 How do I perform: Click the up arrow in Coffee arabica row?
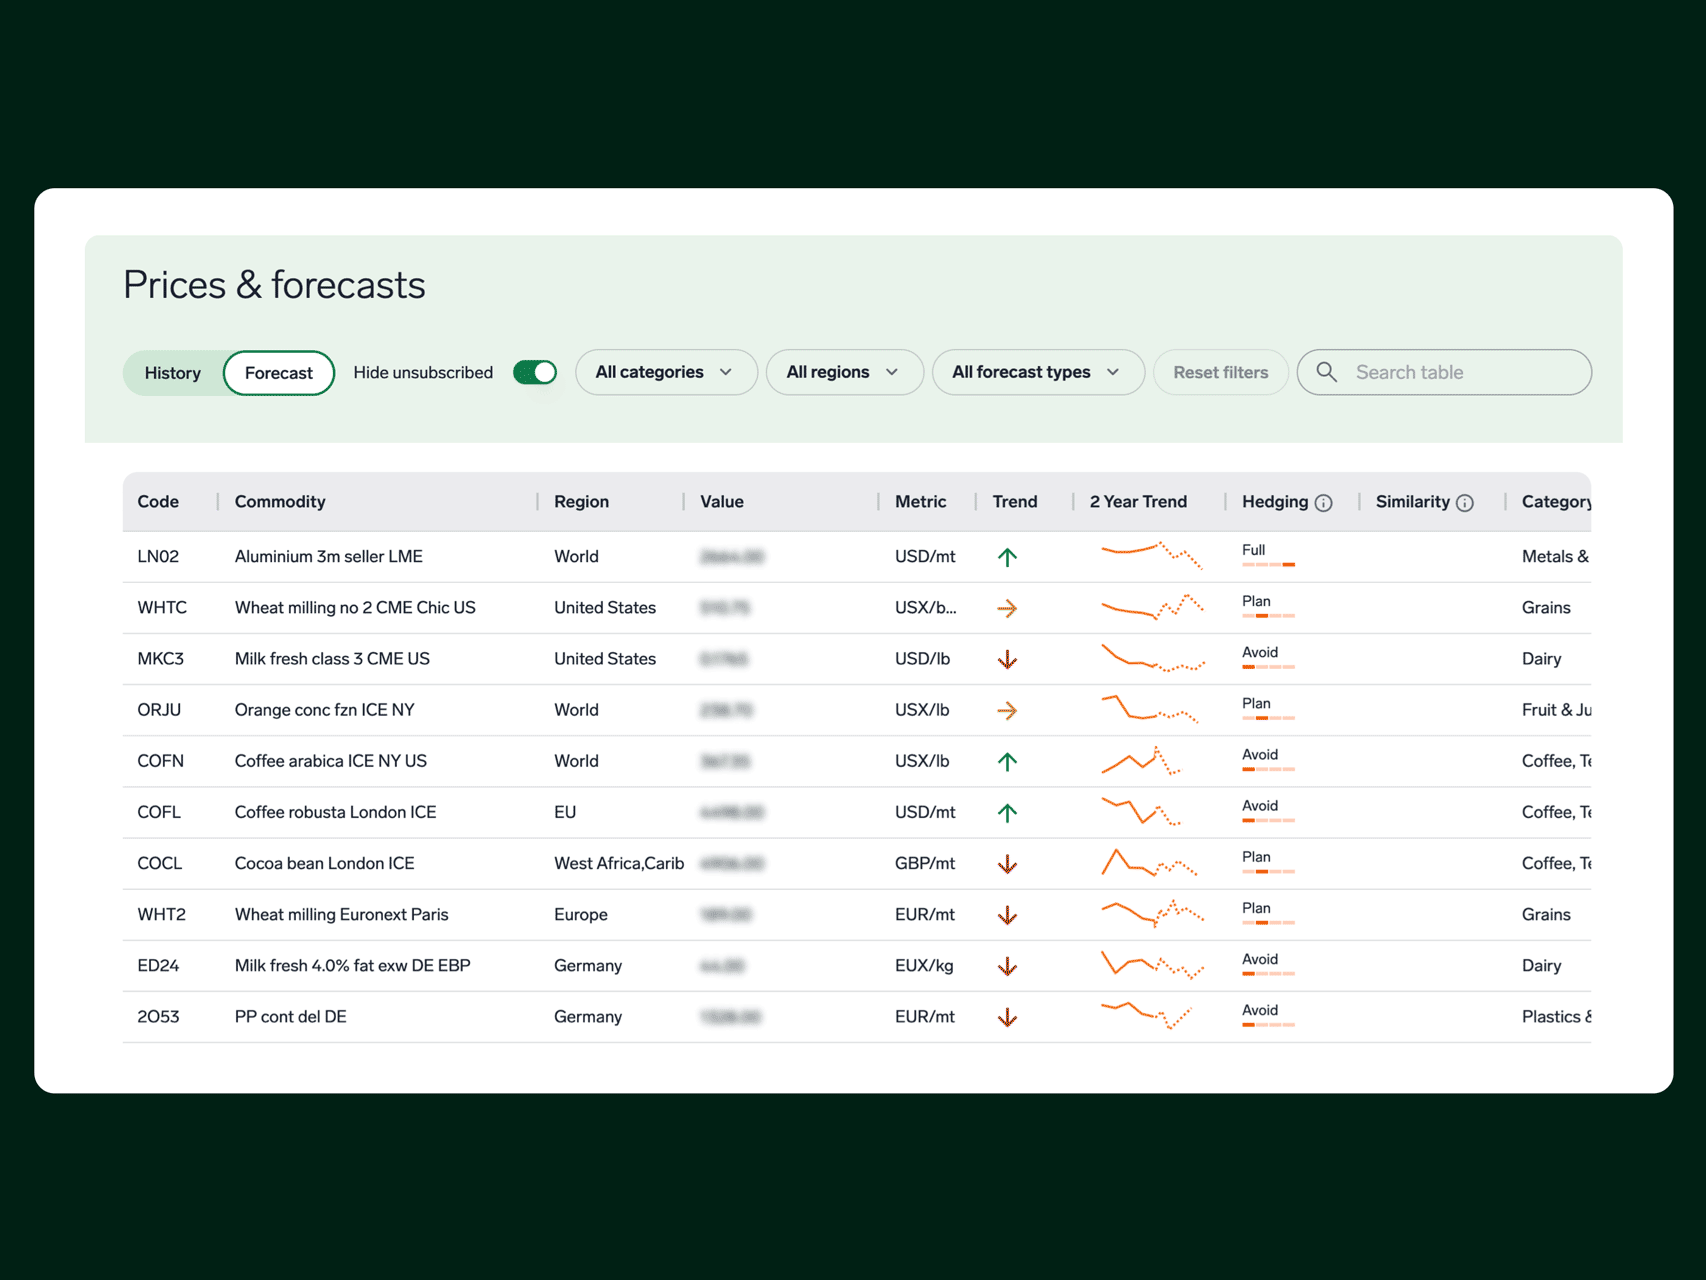(x=1007, y=762)
